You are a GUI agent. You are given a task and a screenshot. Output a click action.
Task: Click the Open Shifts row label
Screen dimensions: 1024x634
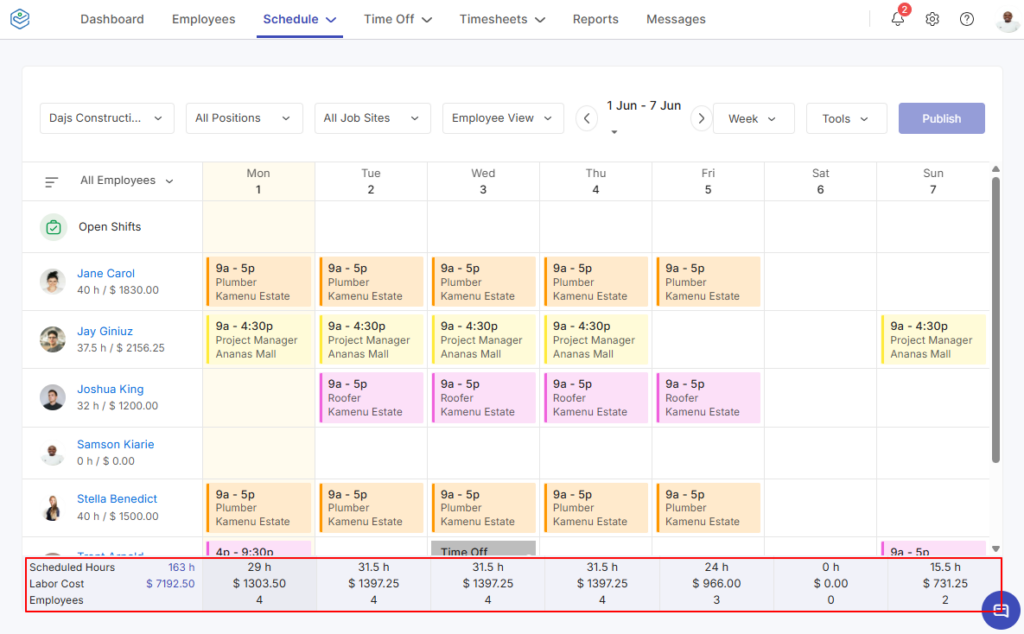click(110, 227)
